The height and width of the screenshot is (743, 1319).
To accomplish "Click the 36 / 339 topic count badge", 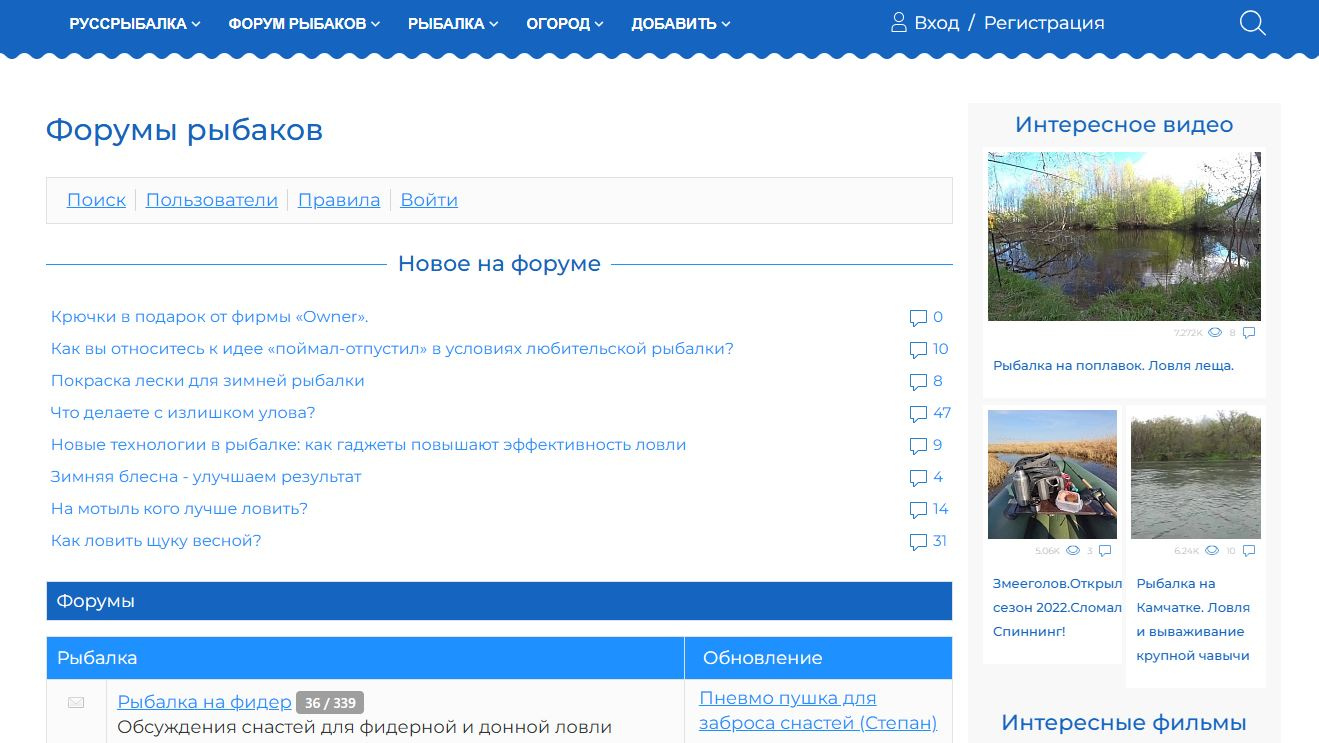I will (x=330, y=703).
